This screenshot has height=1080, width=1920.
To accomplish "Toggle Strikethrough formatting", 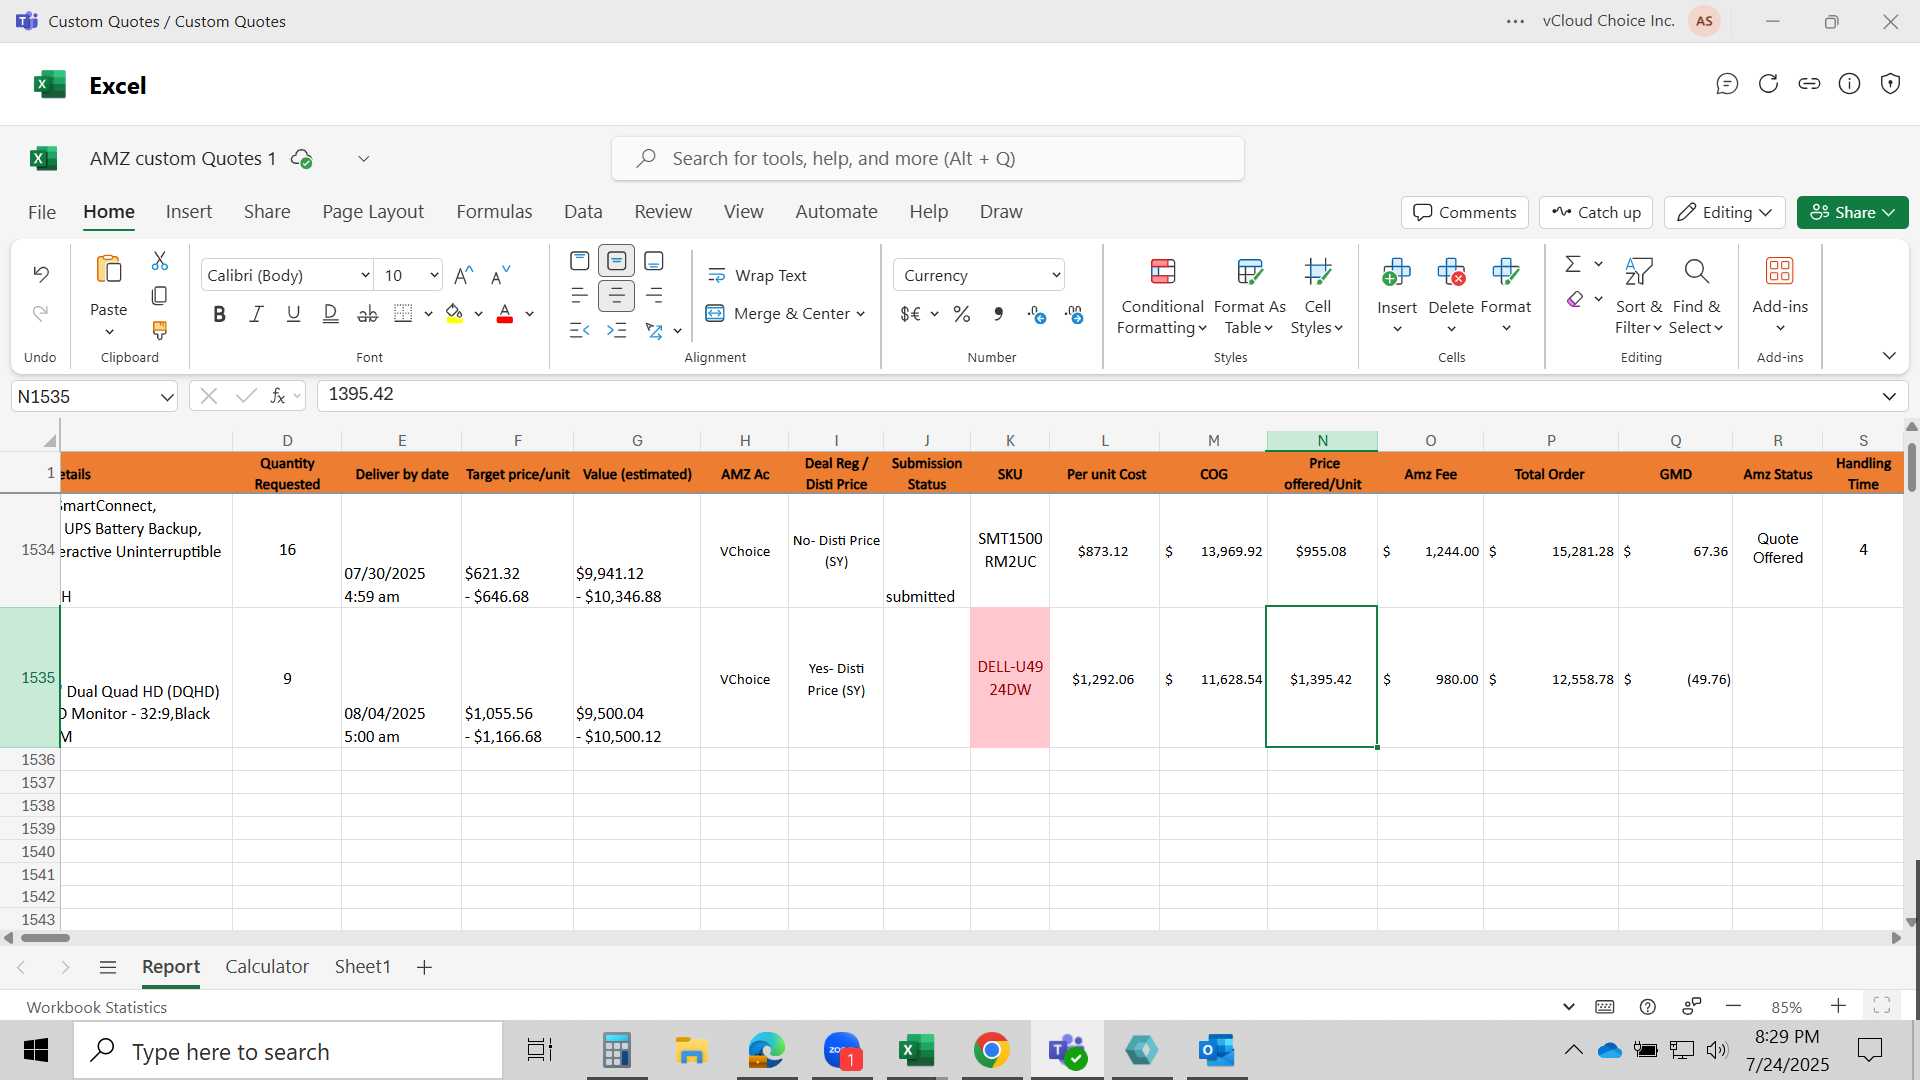I will point(368,314).
